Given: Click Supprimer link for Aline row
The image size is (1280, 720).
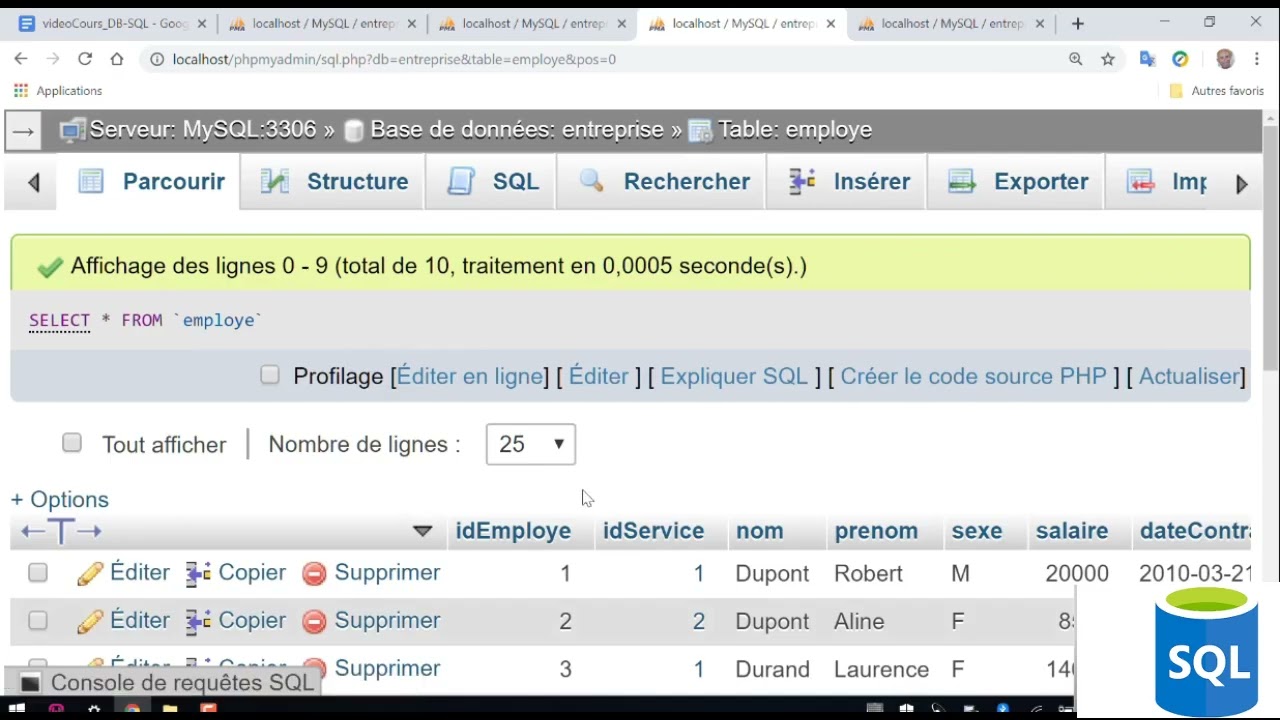Looking at the screenshot, I should click(x=387, y=620).
